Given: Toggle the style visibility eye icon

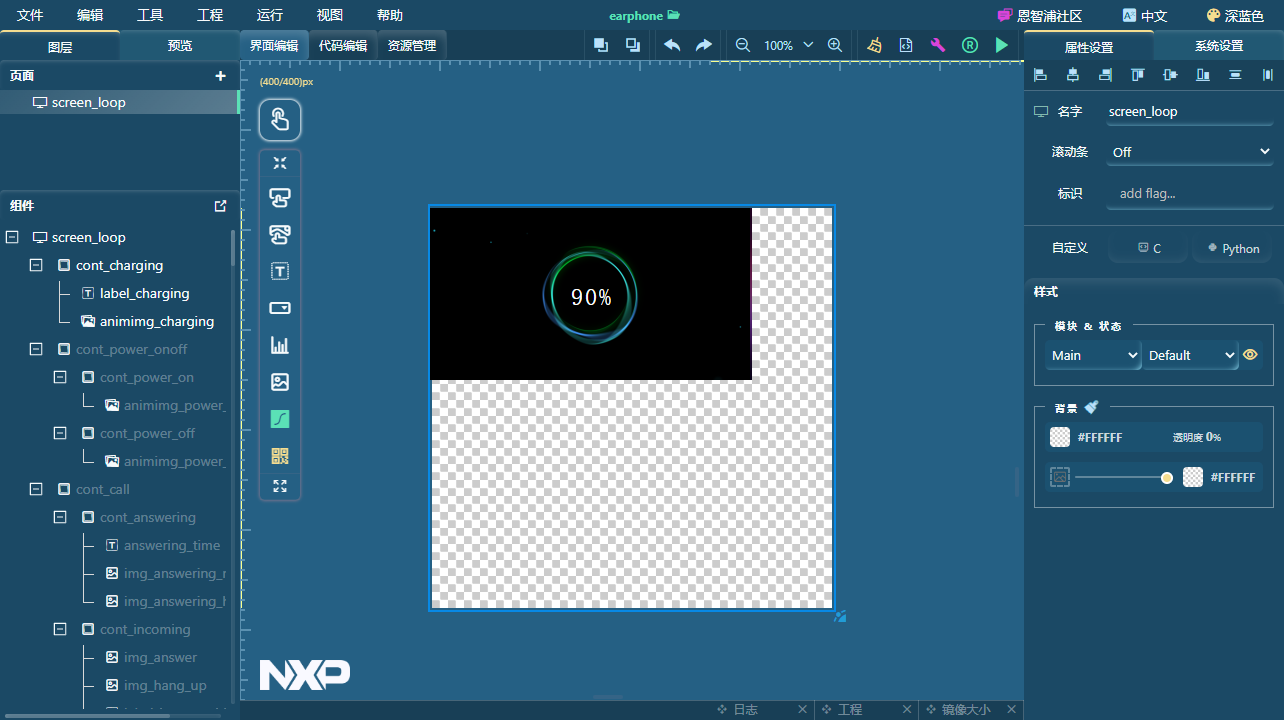Looking at the screenshot, I should point(1250,355).
